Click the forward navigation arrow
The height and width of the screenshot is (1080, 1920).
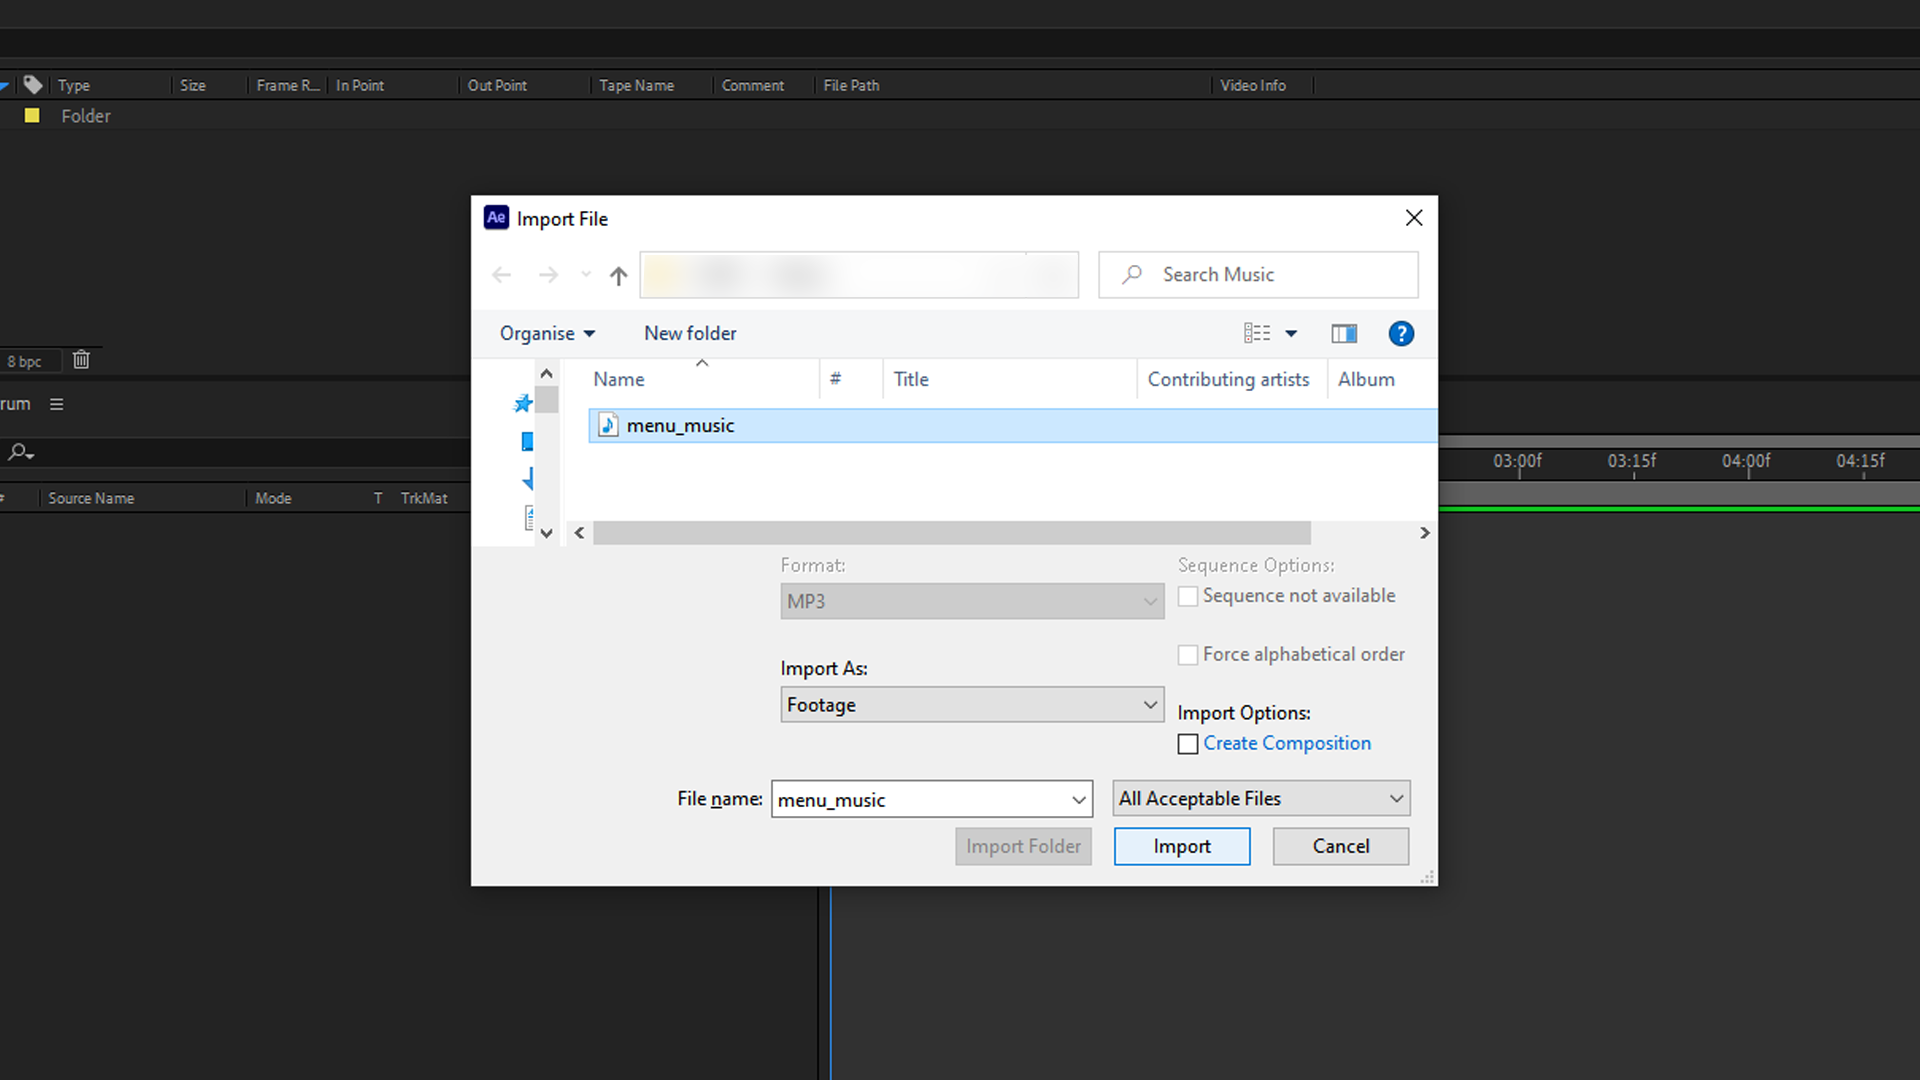pos(548,275)
